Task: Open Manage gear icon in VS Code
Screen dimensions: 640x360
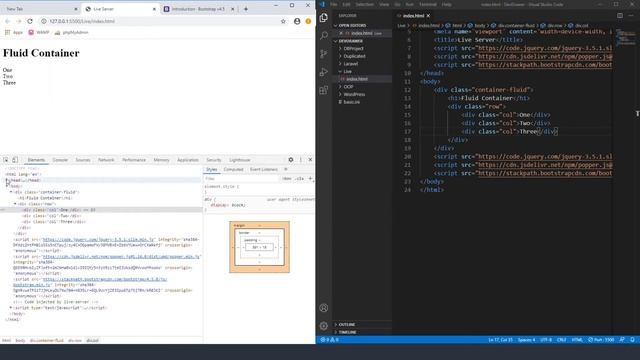Action: click(324, 326)
